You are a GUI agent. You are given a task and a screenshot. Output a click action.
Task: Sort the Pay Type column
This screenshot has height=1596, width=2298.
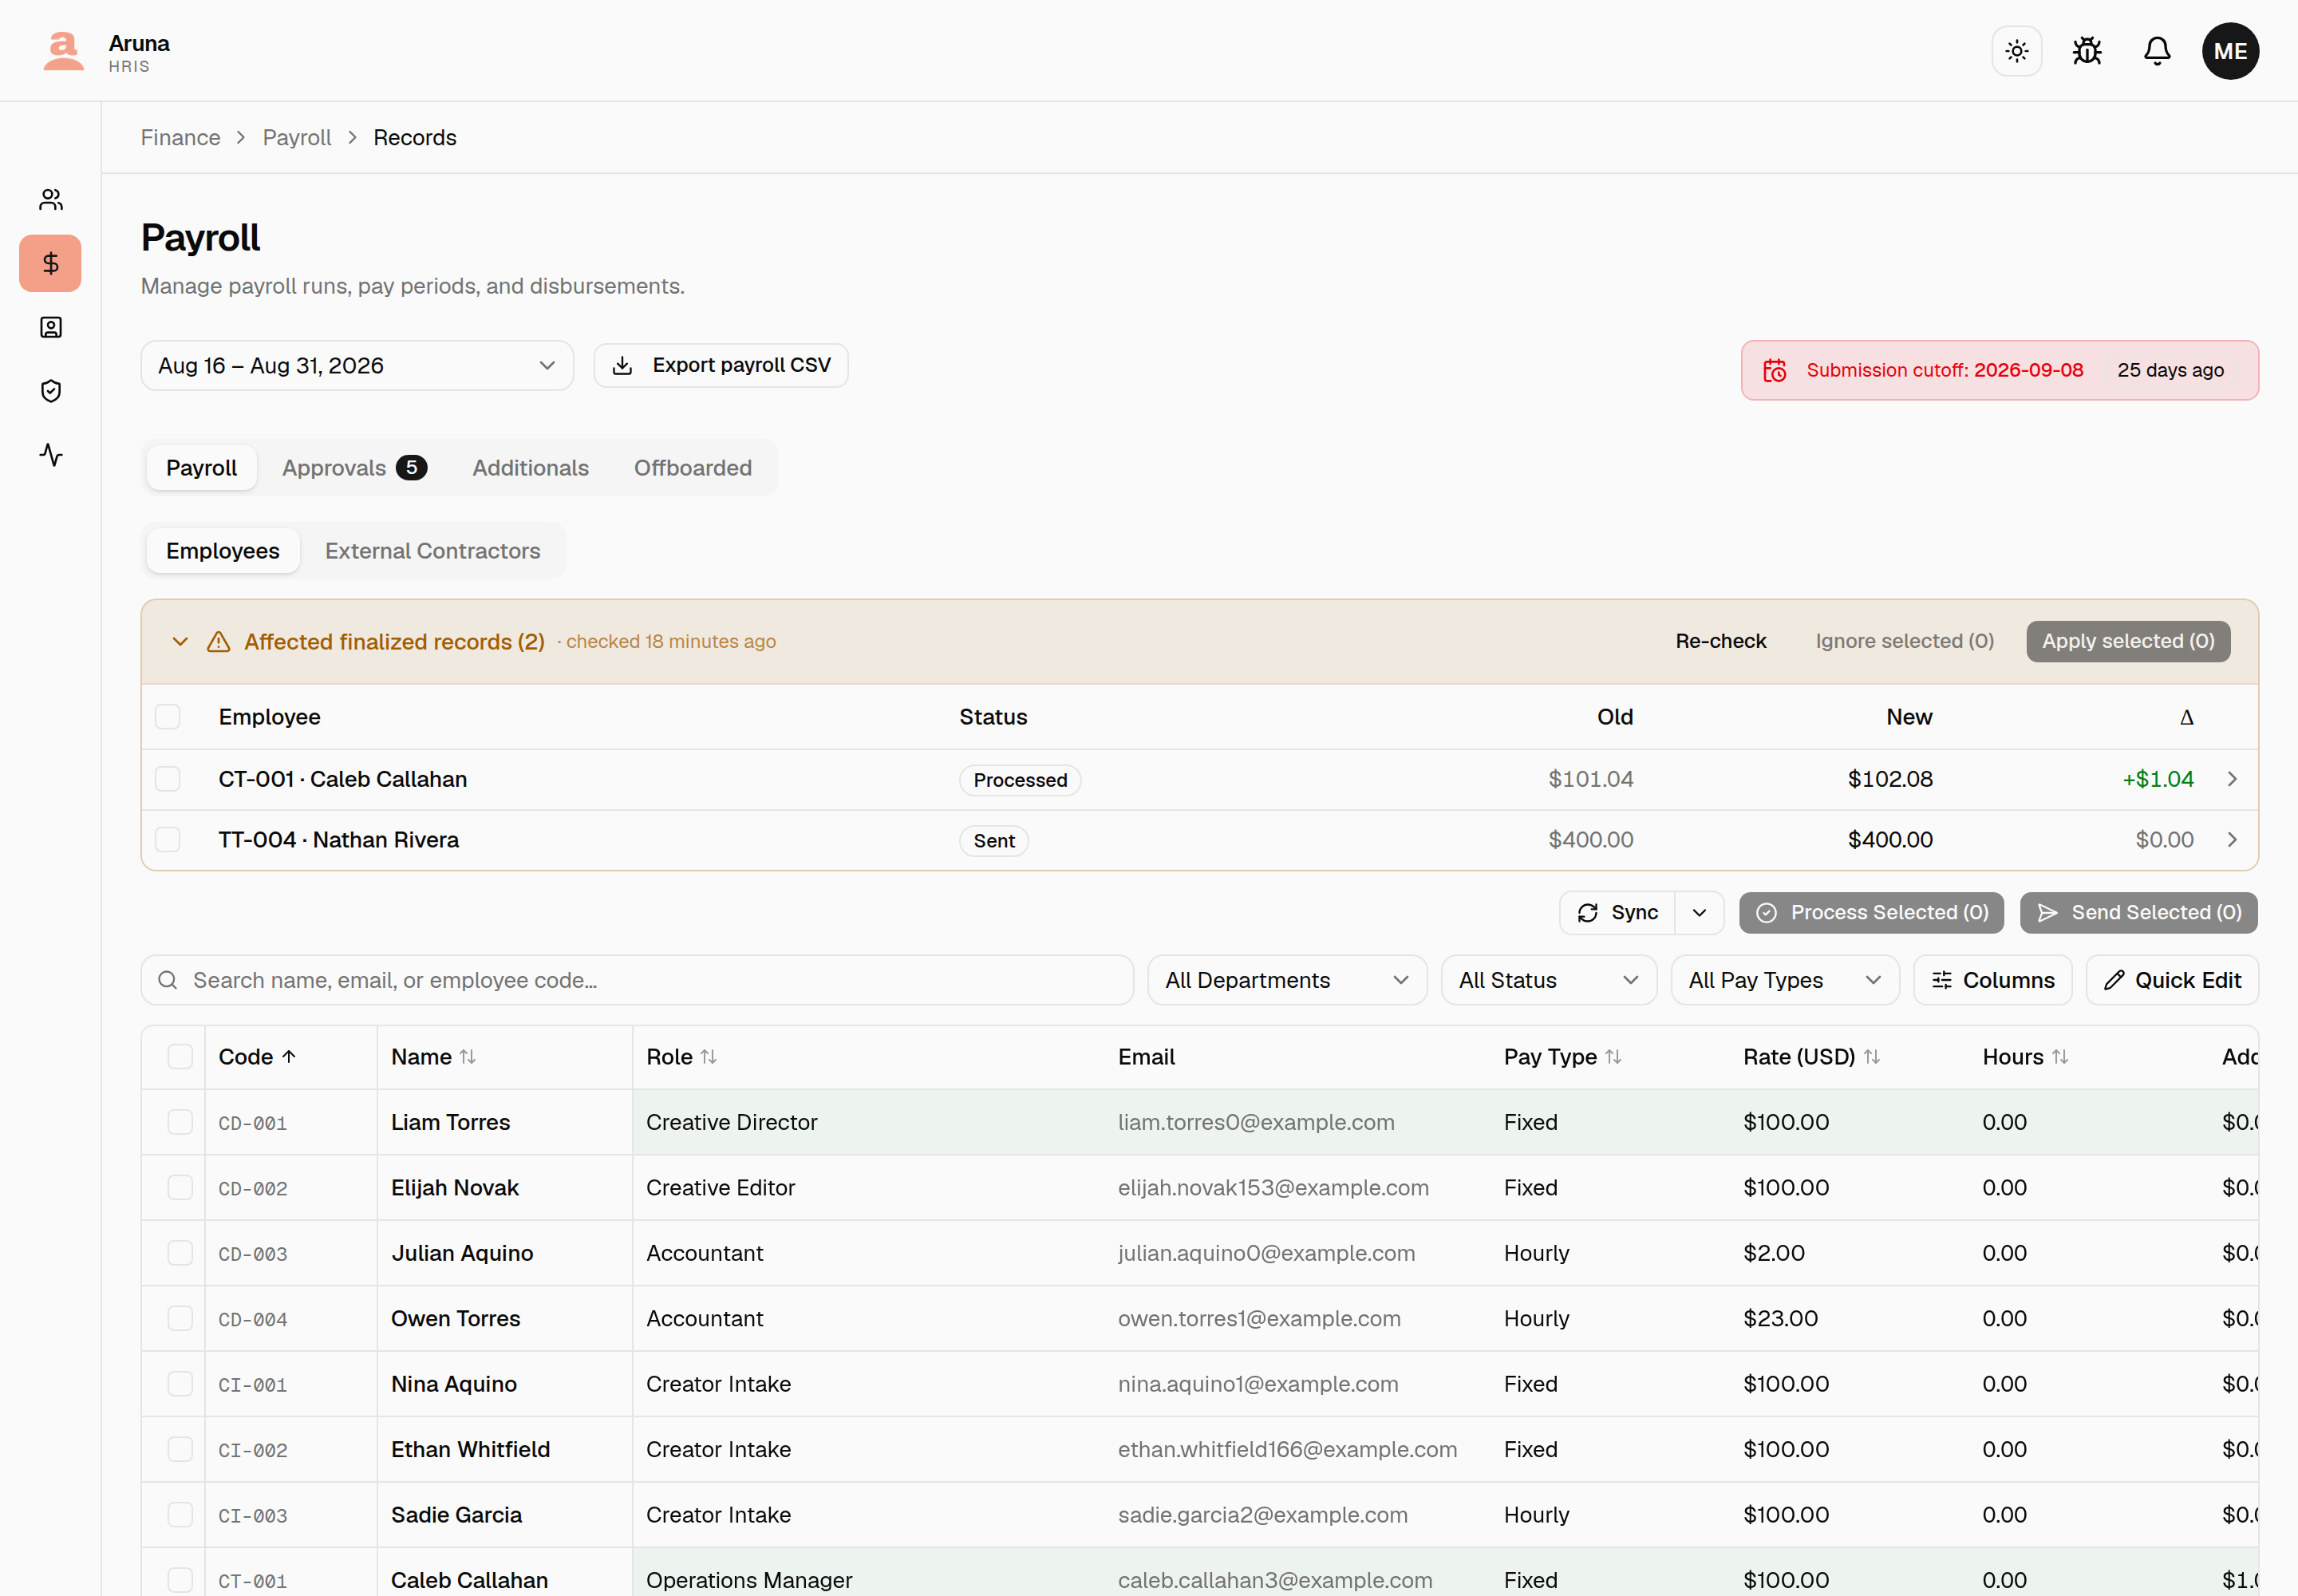click(x=1562, y=1057)
